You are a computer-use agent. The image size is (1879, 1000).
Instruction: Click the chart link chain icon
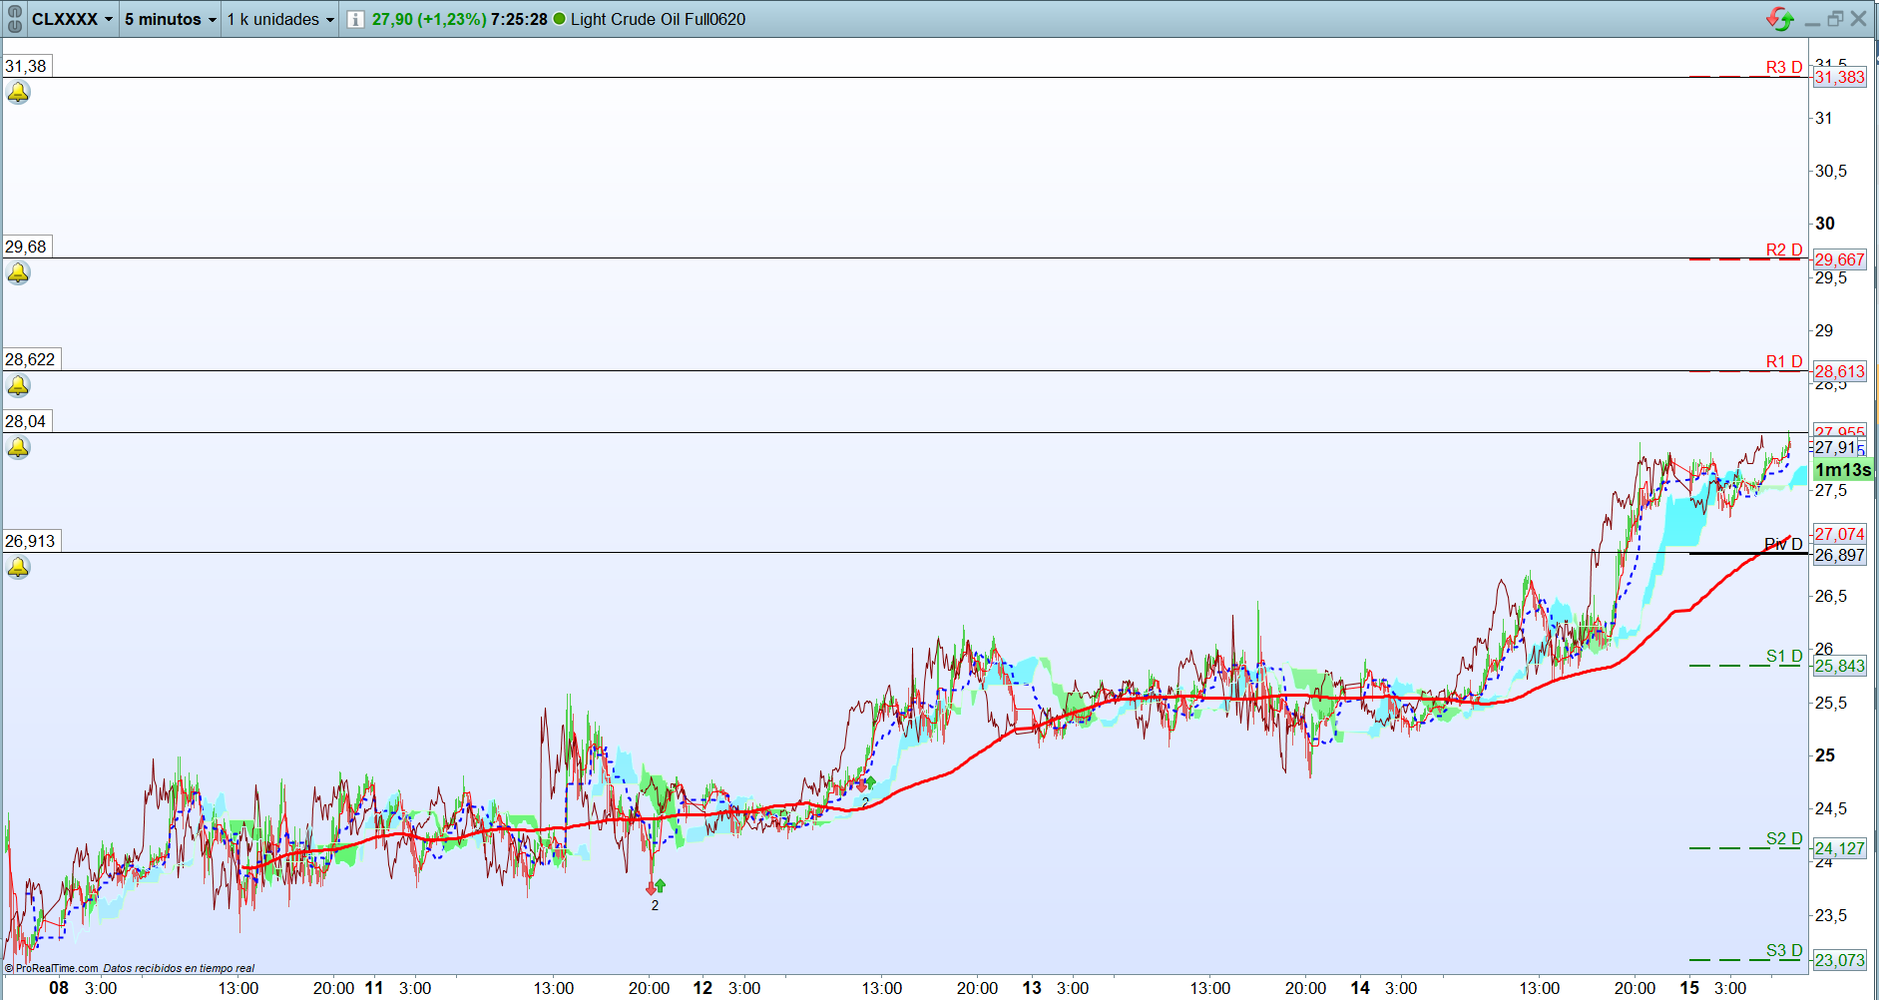coord(14,19)
